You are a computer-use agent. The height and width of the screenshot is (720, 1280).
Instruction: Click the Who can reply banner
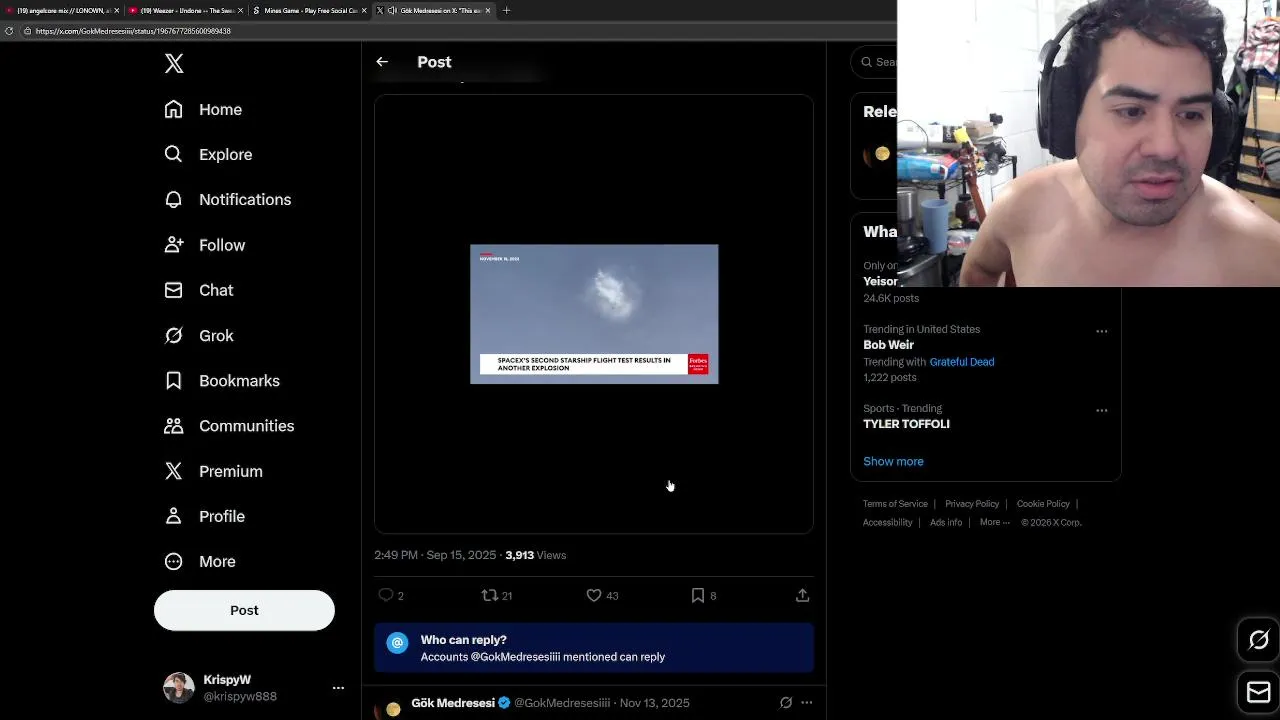[x=594, y=648]
